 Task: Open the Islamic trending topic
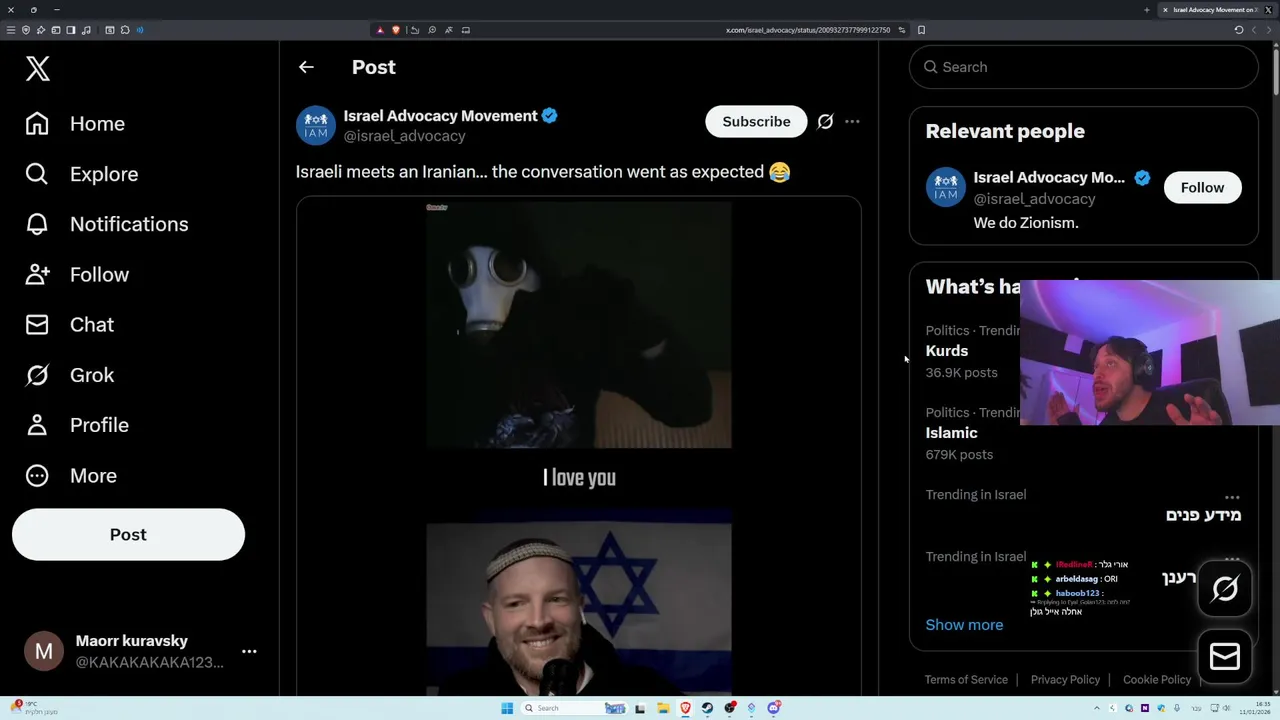click(x=951, y=433)
